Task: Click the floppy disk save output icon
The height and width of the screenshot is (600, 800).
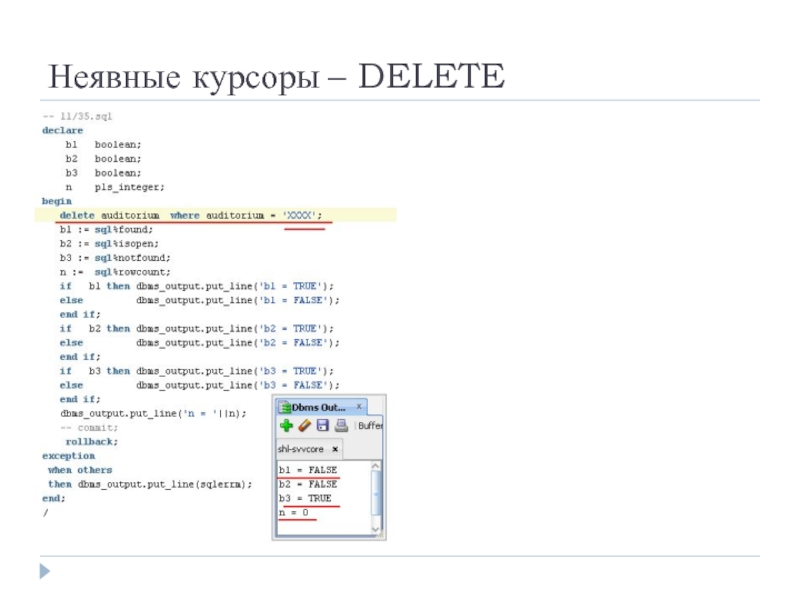Action: 322,426
